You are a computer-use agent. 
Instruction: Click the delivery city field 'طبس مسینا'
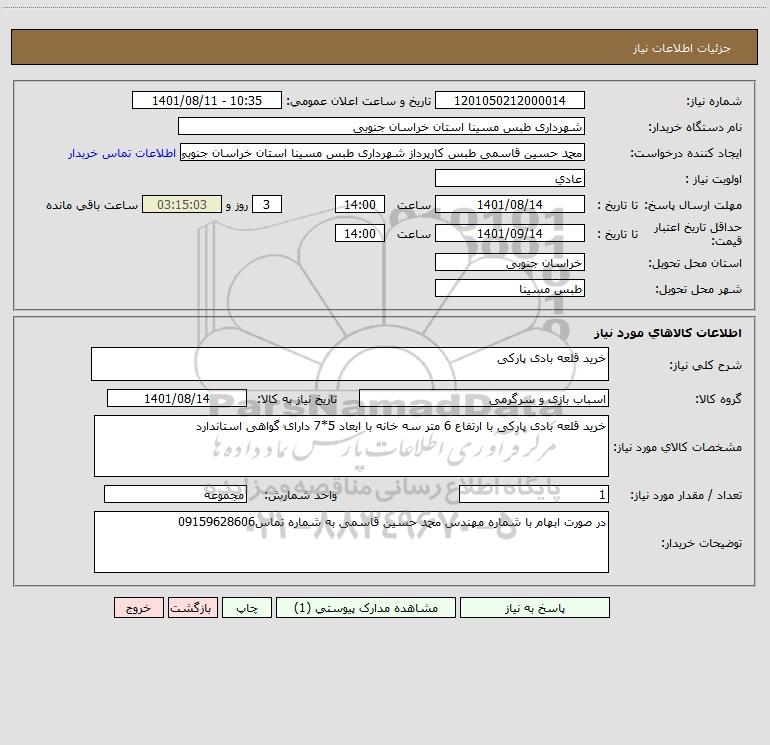pyautogui.click(x=510, y=288)
